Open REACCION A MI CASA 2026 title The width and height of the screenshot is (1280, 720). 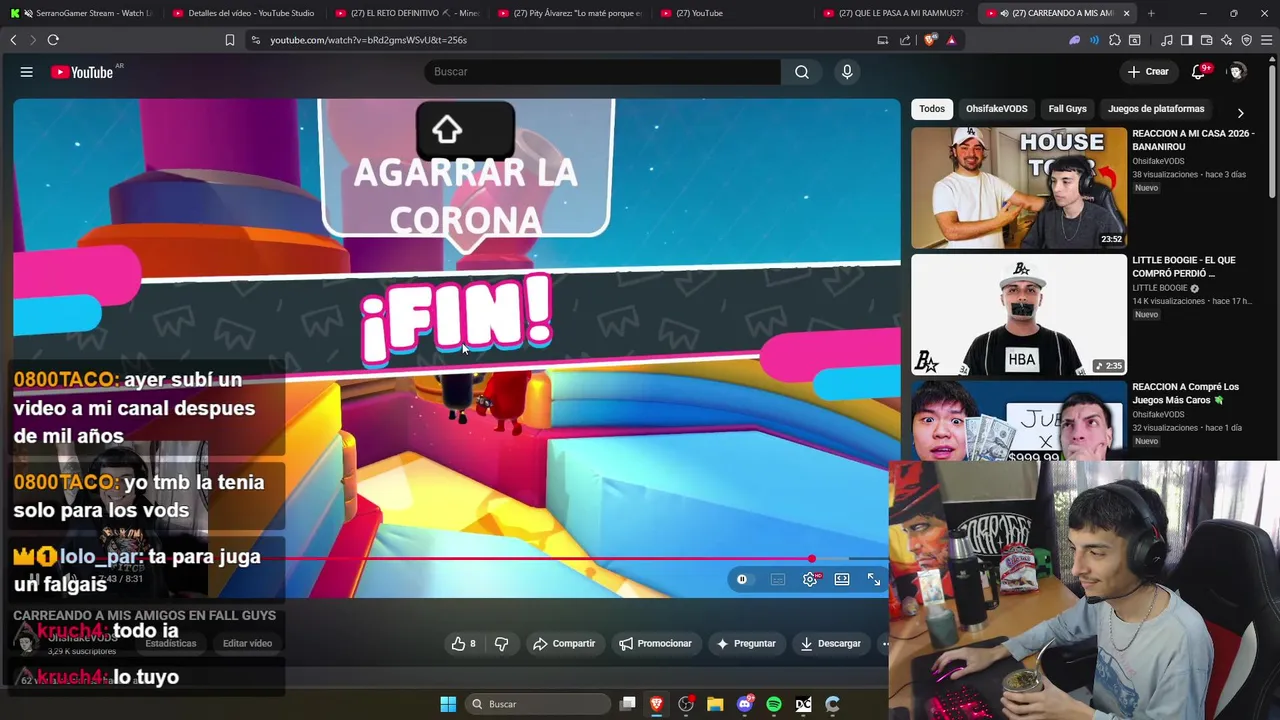coord(1193,140)
